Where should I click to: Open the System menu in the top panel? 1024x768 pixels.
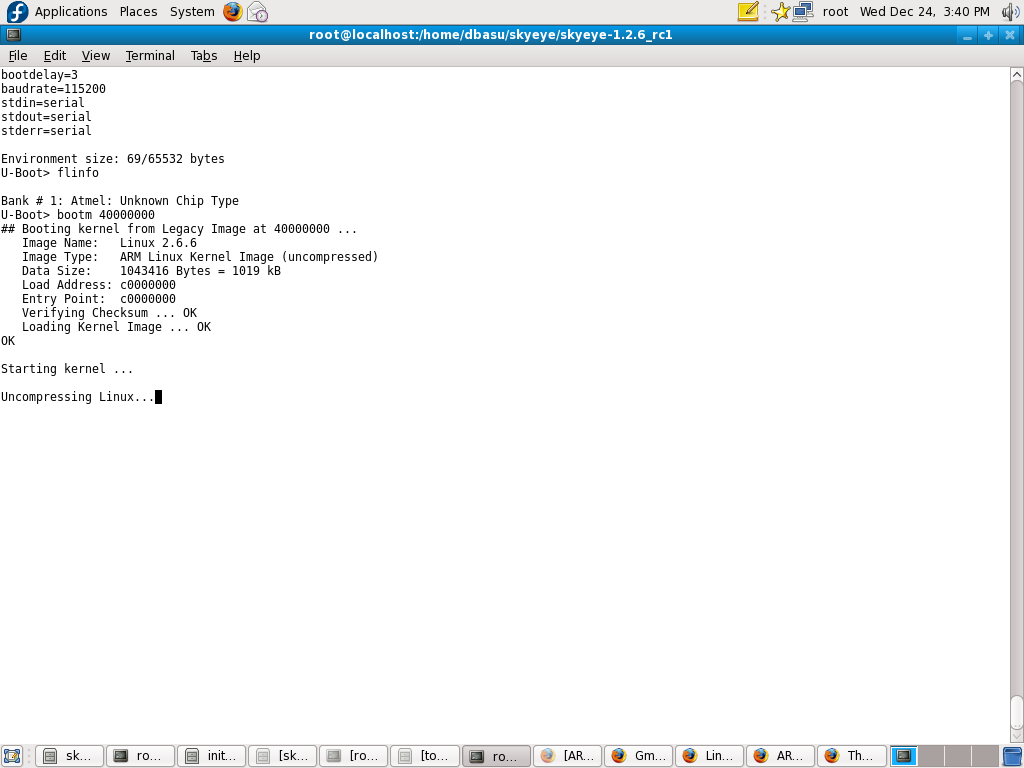[x=192, y=12]
